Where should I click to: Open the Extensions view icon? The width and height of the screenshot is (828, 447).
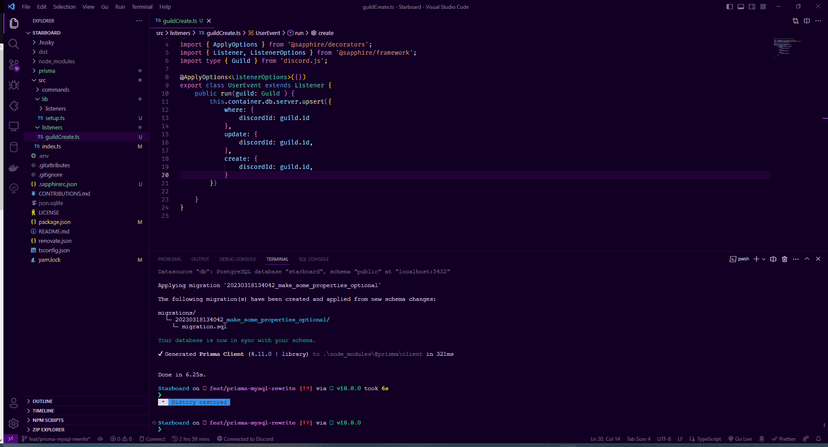[x=14, y=106]
